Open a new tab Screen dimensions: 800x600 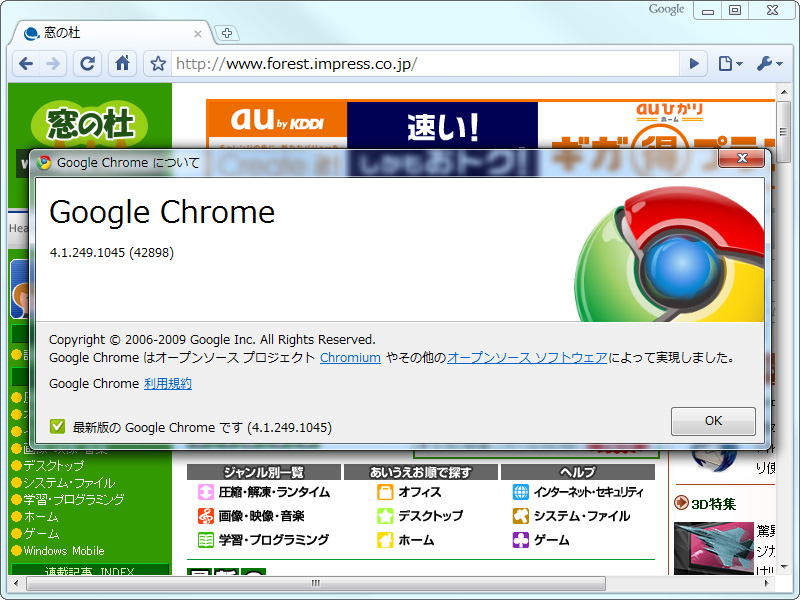coord(226,33)
